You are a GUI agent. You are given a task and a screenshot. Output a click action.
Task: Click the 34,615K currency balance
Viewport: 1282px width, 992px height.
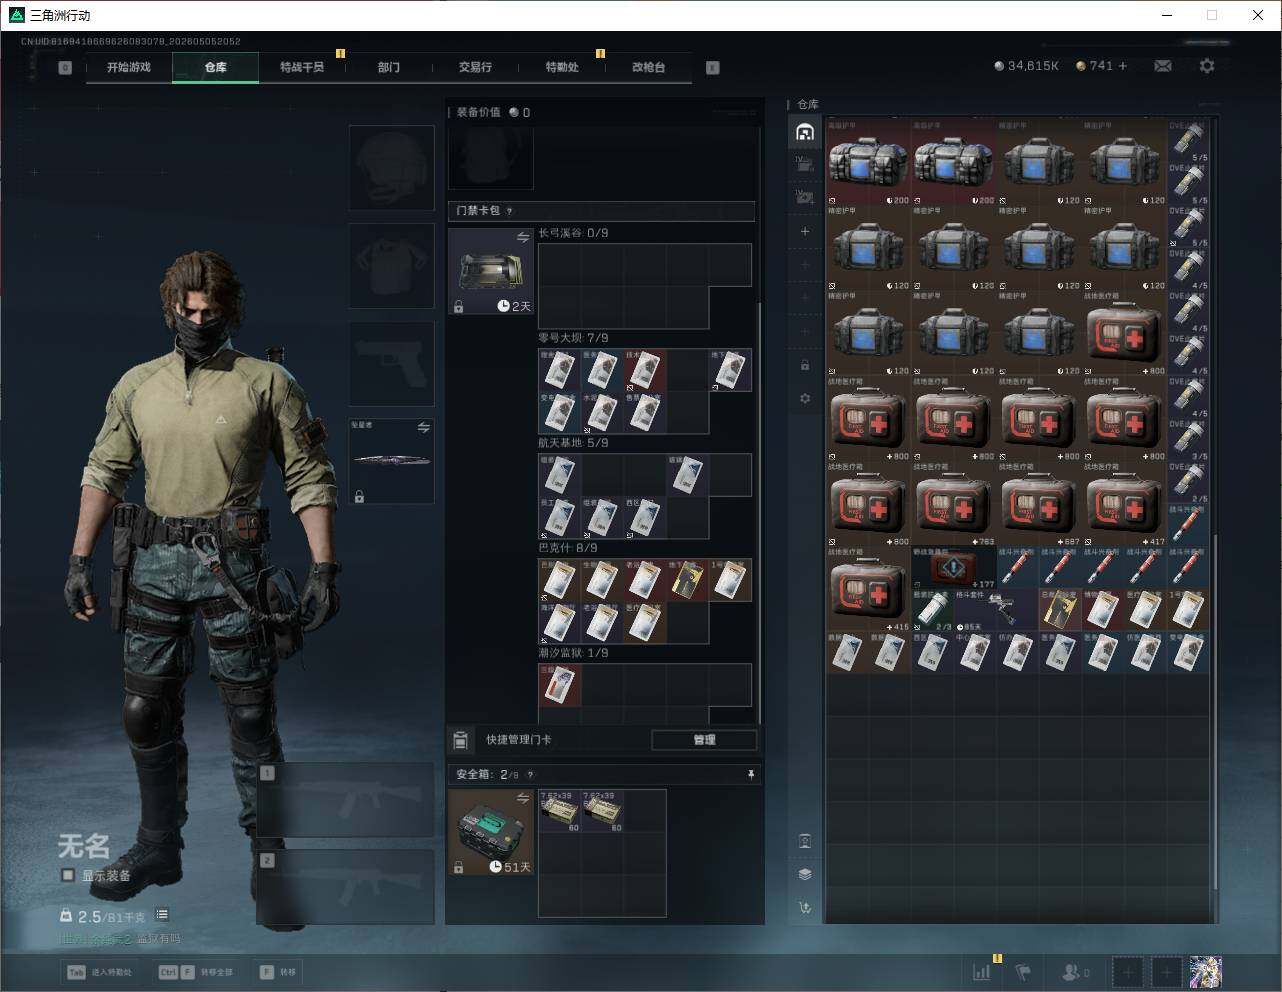tap(1026, 66)
